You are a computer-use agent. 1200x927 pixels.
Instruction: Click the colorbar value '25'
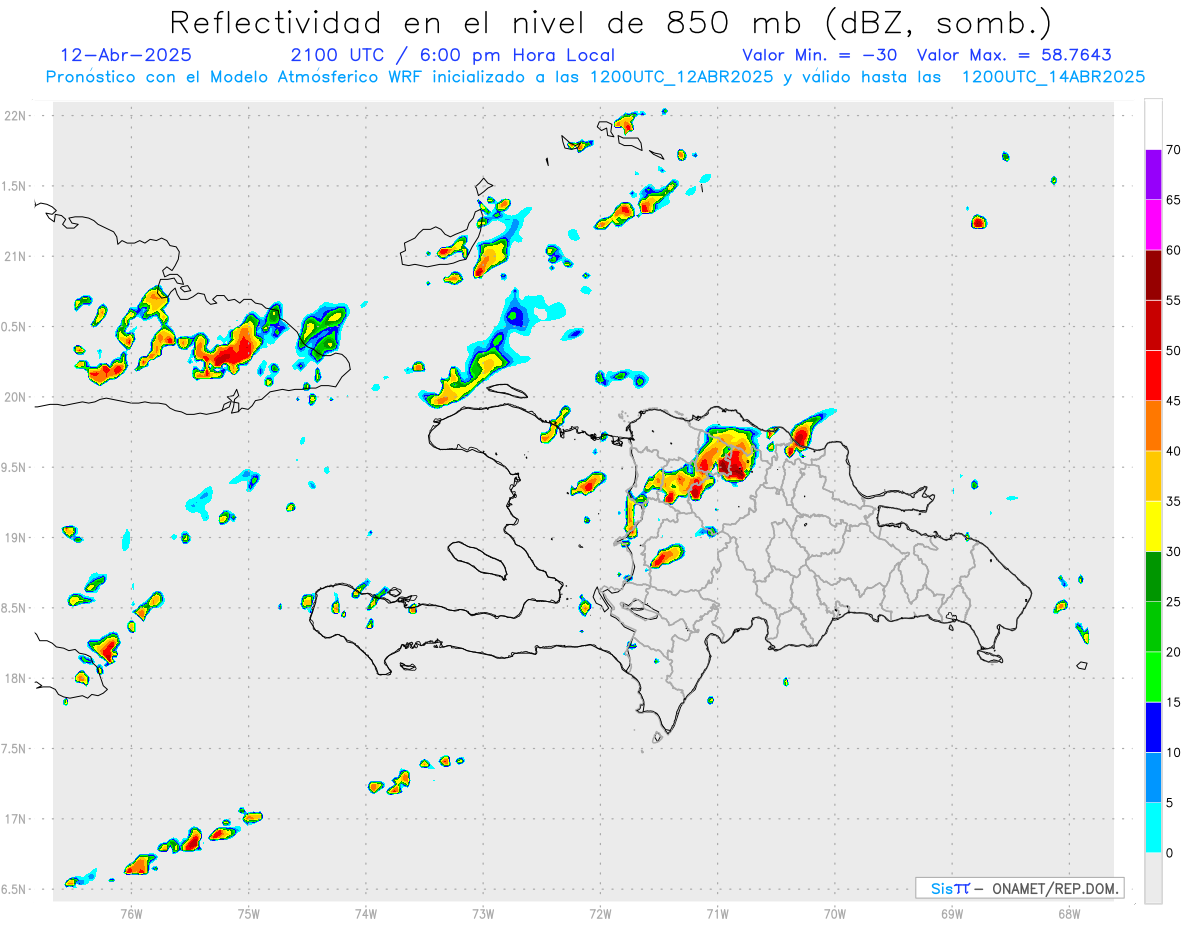(x=1174, y=602)
